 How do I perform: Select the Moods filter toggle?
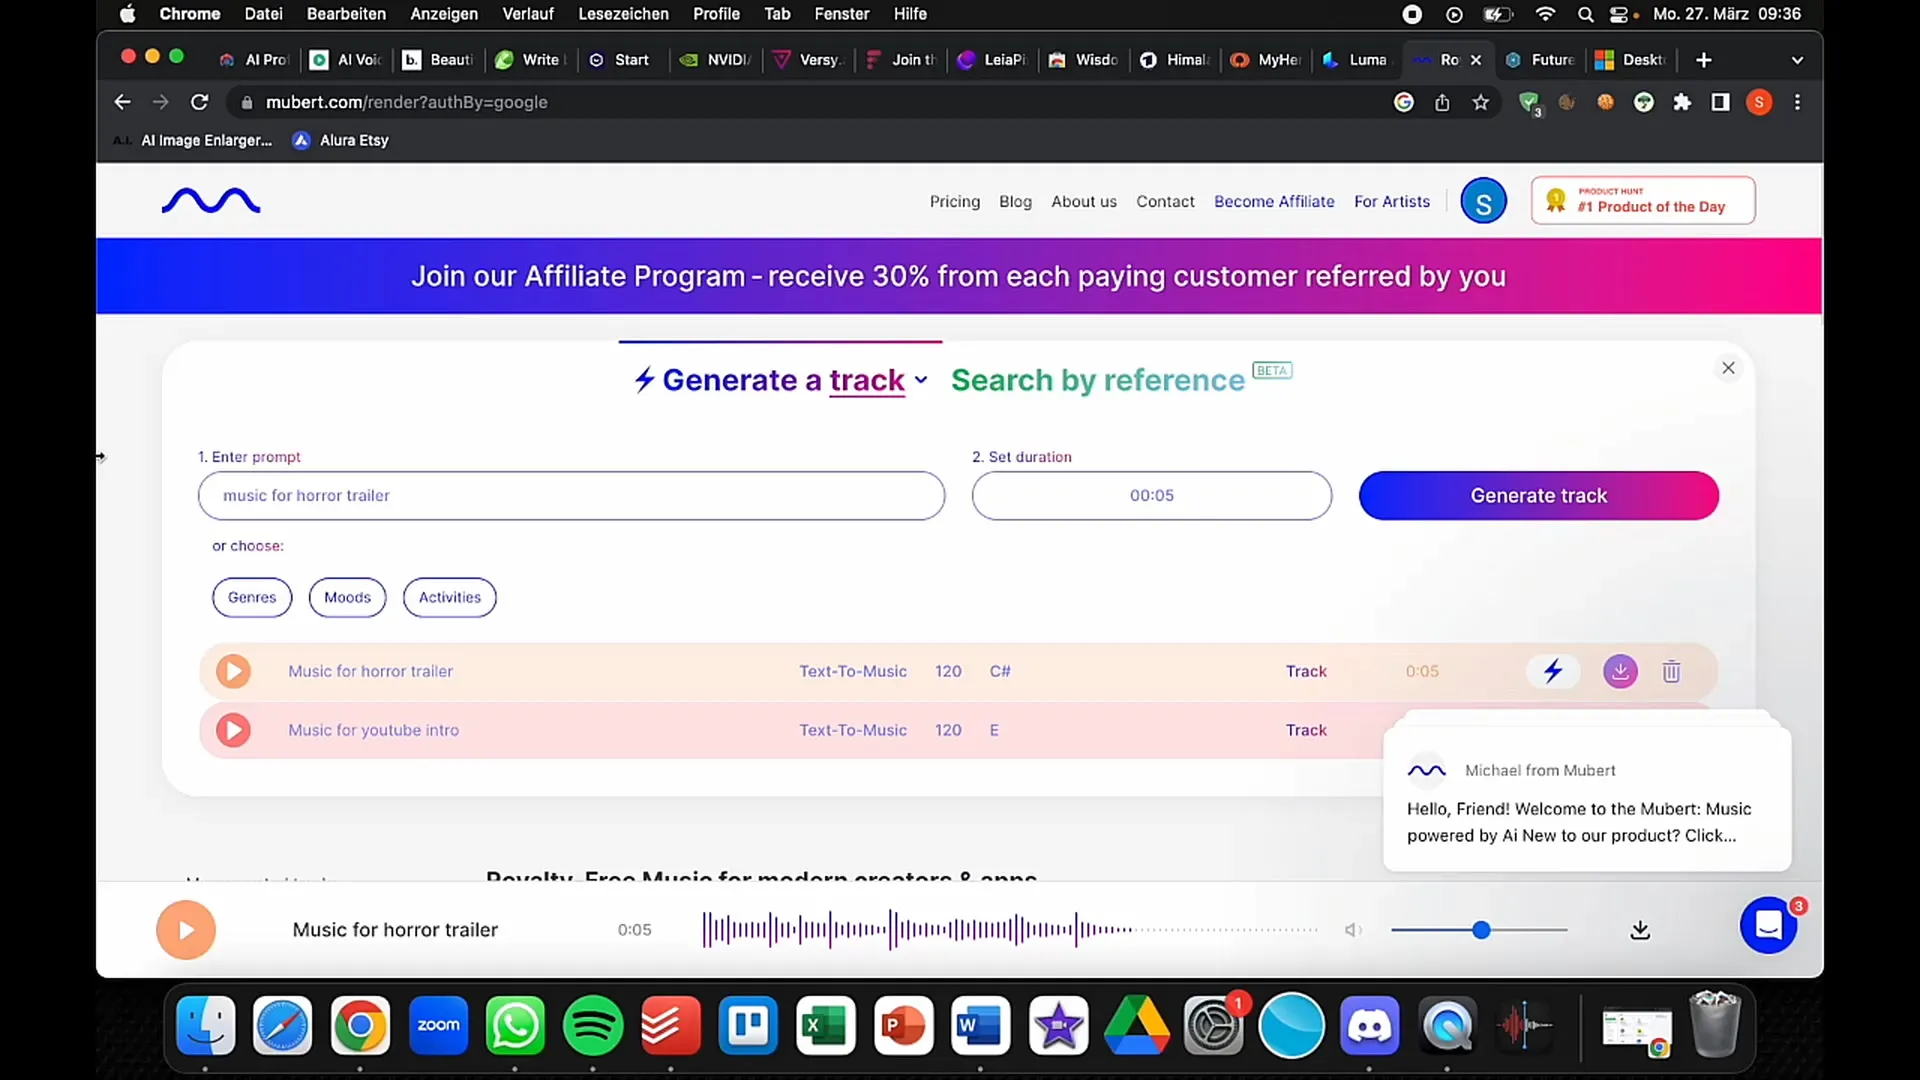click(347, 596)
